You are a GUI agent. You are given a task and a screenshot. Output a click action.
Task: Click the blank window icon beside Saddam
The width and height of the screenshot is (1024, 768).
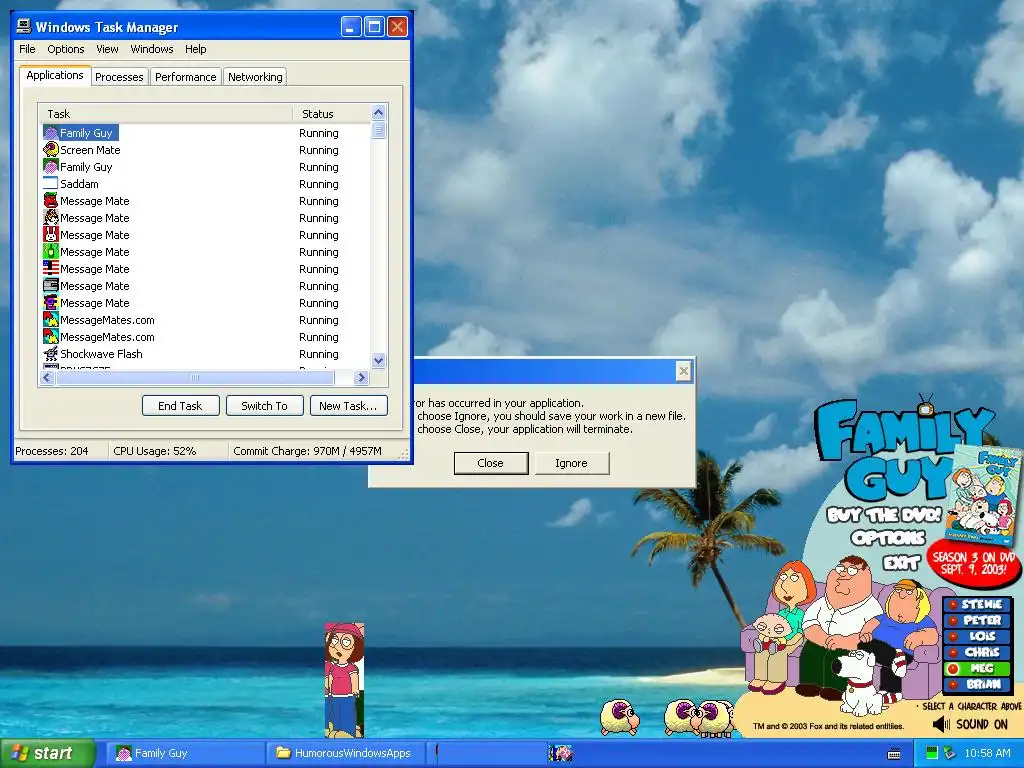51,184
